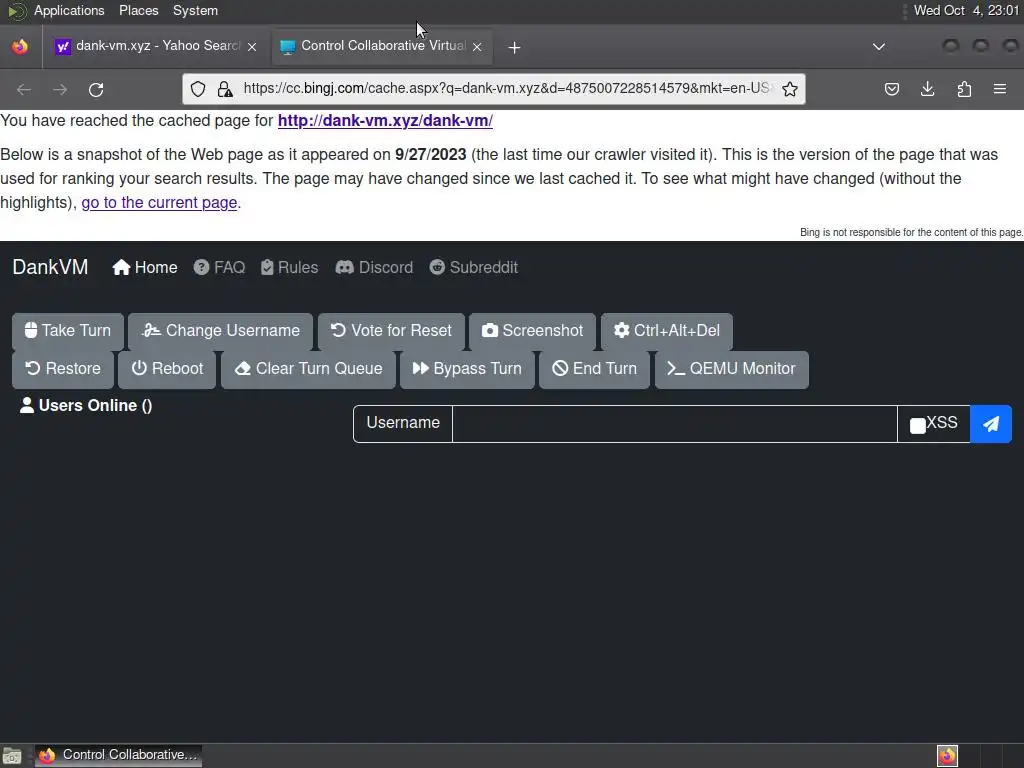Click the Firefox tray icon in bottom panel
Image resolution: width=1024 pixels, height=768 pixels.
pyautogui.click(x=948, y=756)
